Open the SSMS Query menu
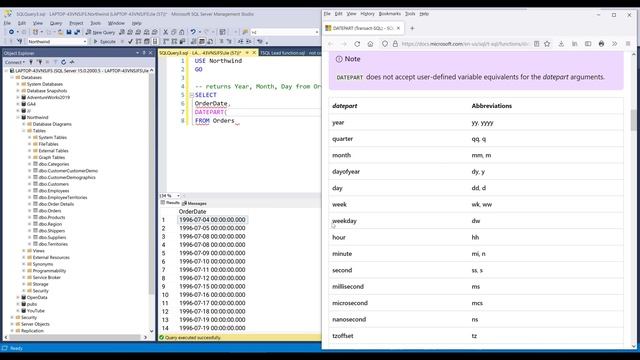Screen dimensions: 640x360 pyautogui.click(x=56, y=23)
